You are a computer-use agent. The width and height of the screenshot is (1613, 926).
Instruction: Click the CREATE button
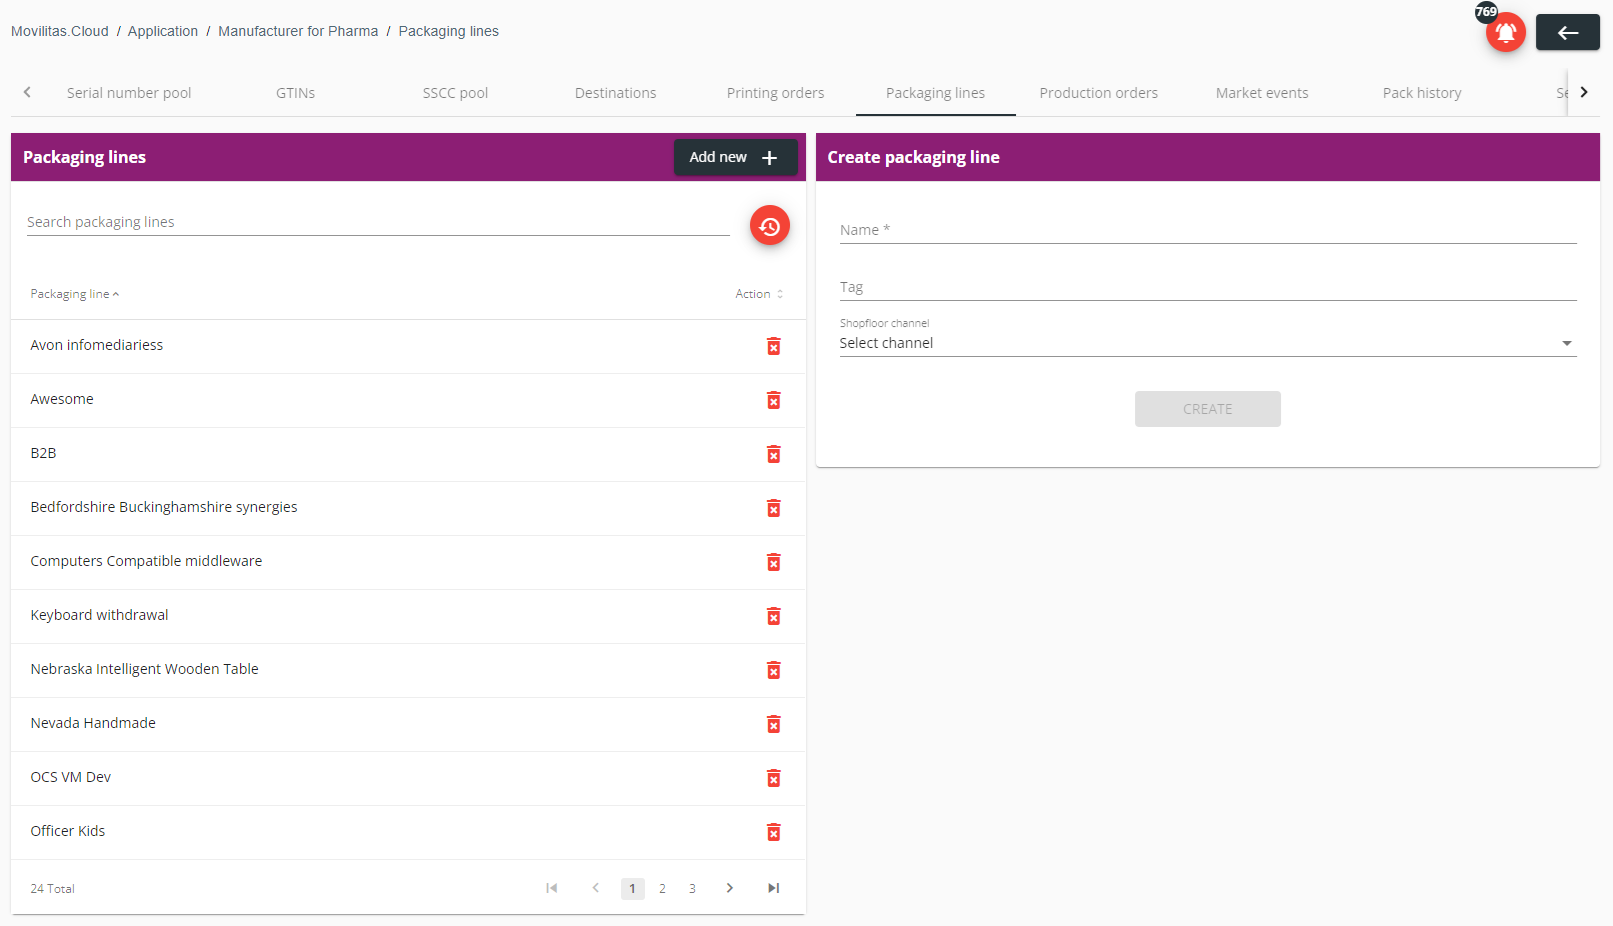[1208, 409]
